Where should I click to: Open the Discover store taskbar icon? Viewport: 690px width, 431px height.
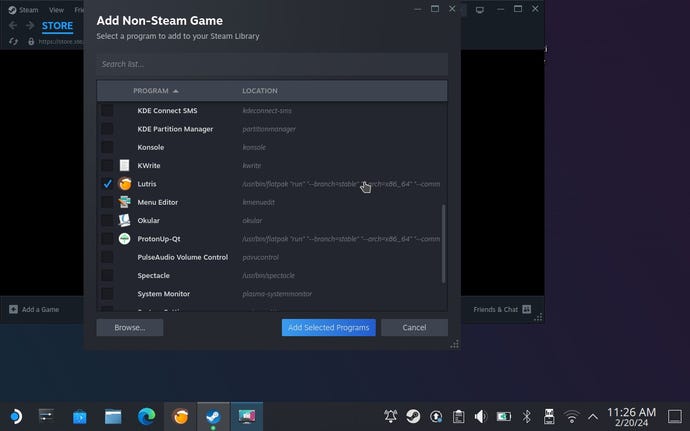click(x=79, y=416)
